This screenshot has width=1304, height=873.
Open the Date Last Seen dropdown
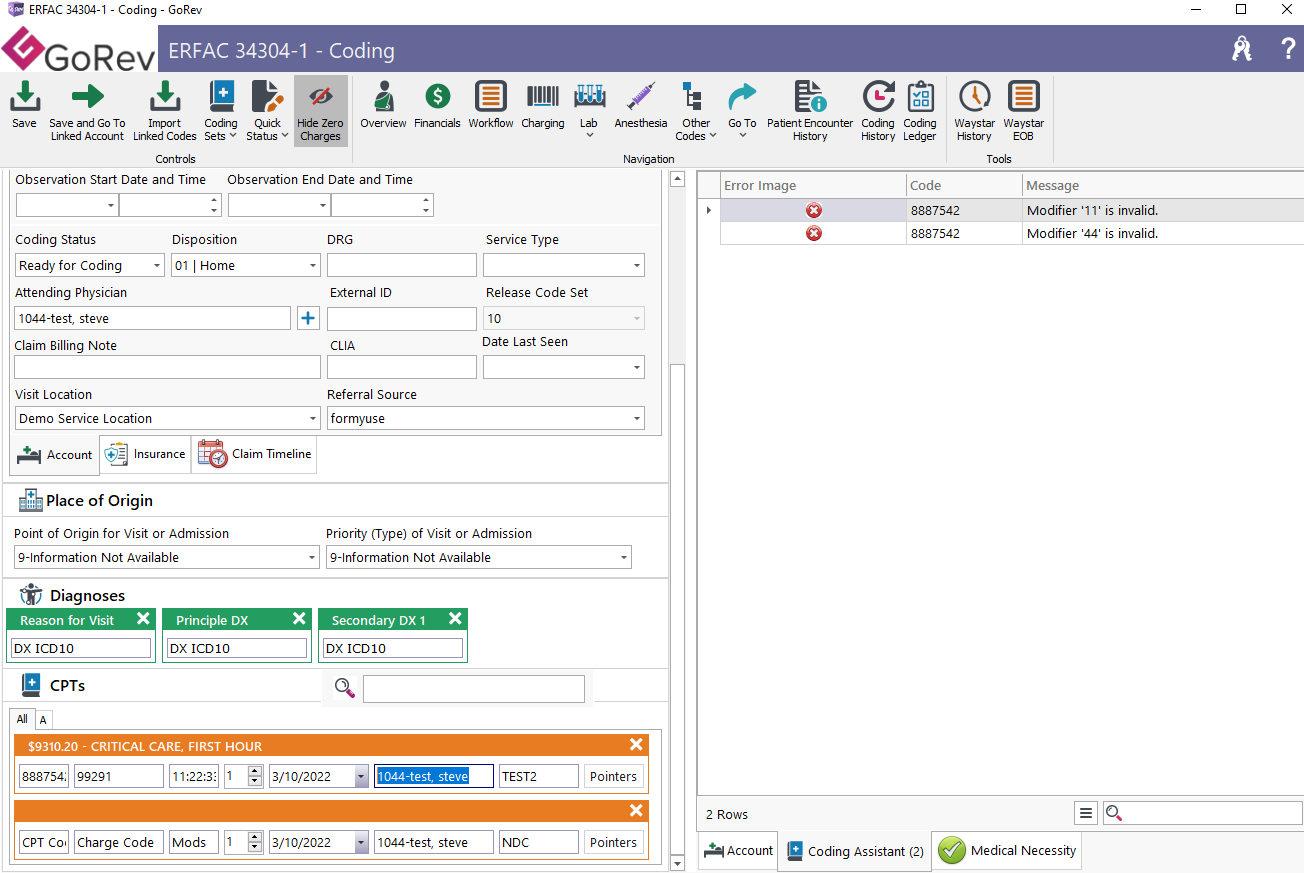coord(637,368)
